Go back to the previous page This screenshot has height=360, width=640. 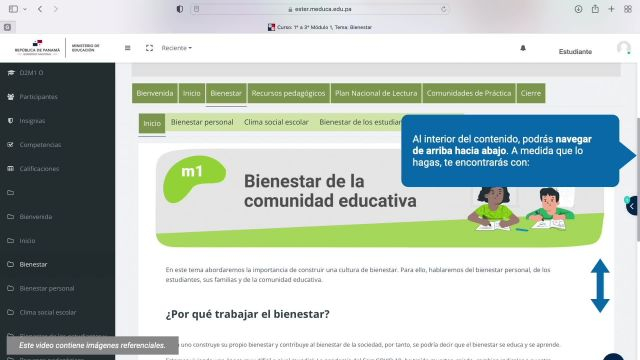[40, 9]
